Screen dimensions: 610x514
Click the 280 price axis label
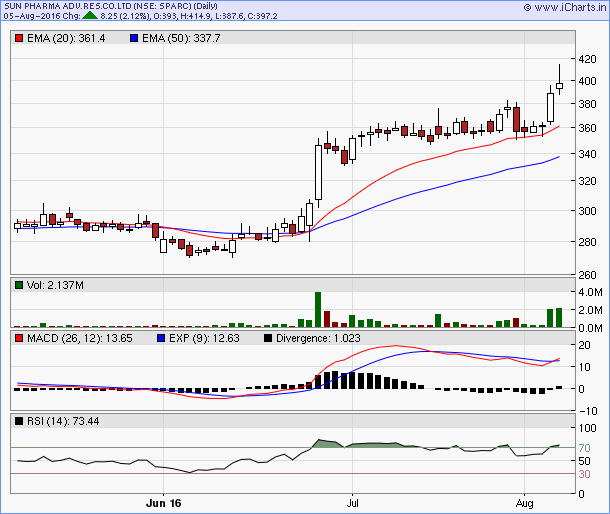click(x=587, y=242)
